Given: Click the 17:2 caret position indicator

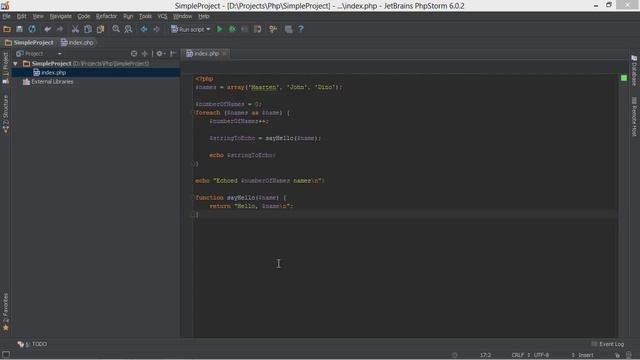Looking at the screenshot, I should [485, 355].
